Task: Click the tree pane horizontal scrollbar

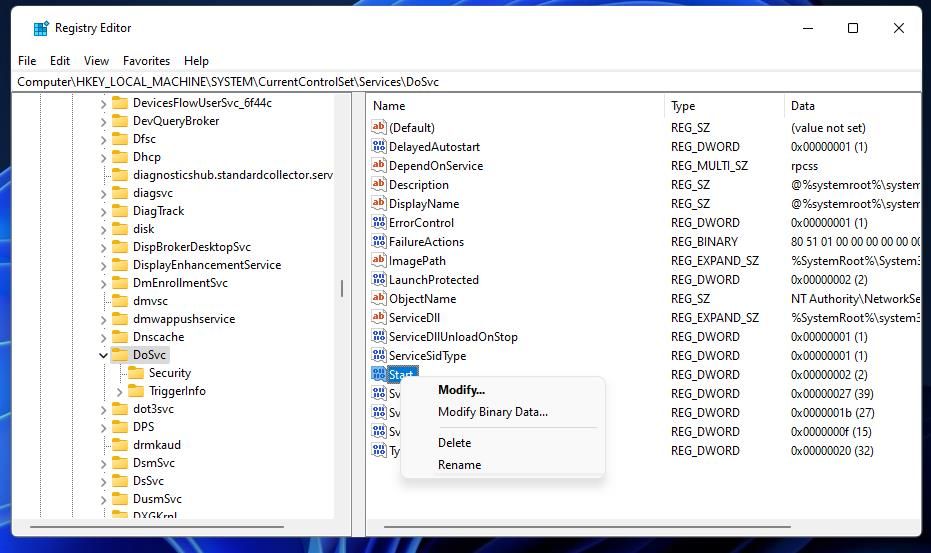Action: 157,526
